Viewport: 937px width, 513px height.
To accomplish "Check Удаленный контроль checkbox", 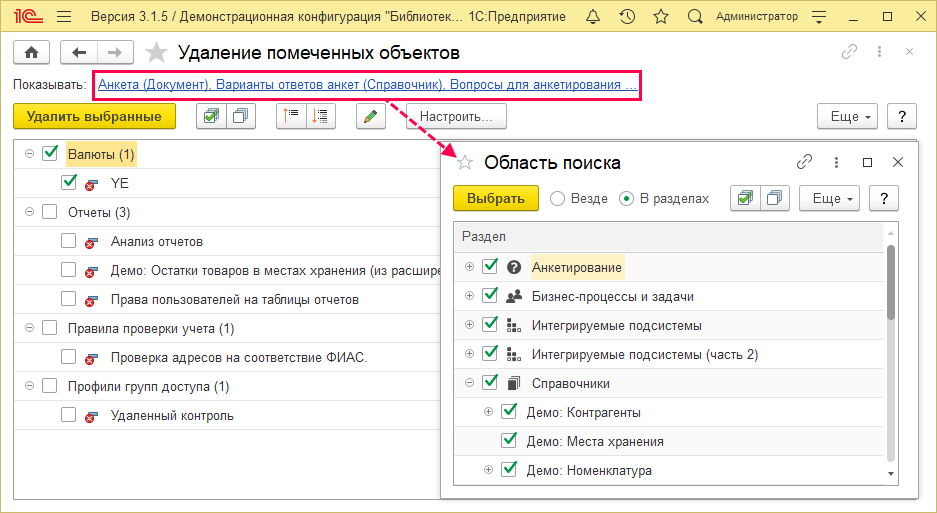I will (x=69, y=414).
